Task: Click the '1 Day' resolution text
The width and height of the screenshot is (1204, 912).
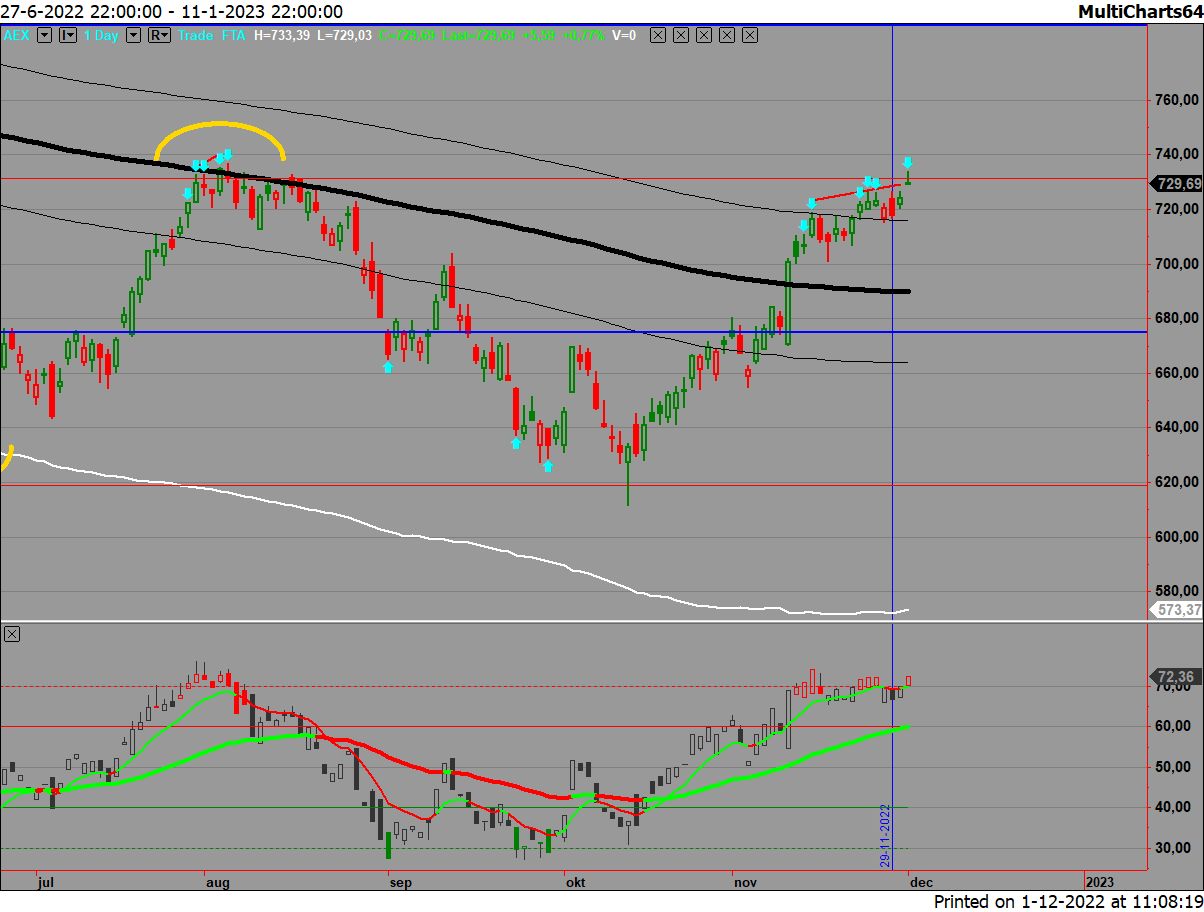Action: (x=103, y=36)
